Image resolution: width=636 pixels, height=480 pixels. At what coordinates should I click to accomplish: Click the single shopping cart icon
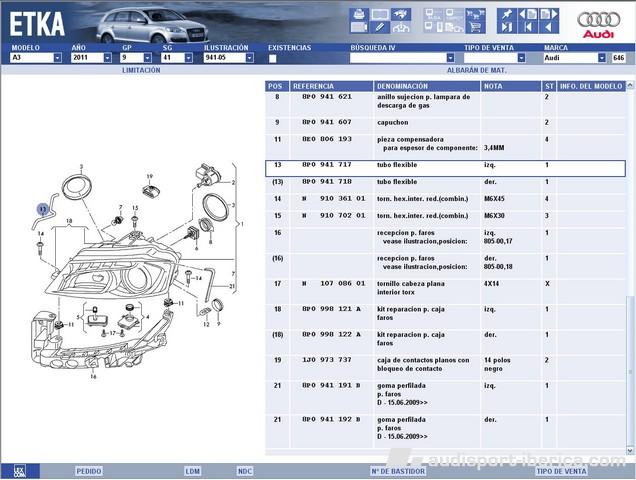click(475, 28)
